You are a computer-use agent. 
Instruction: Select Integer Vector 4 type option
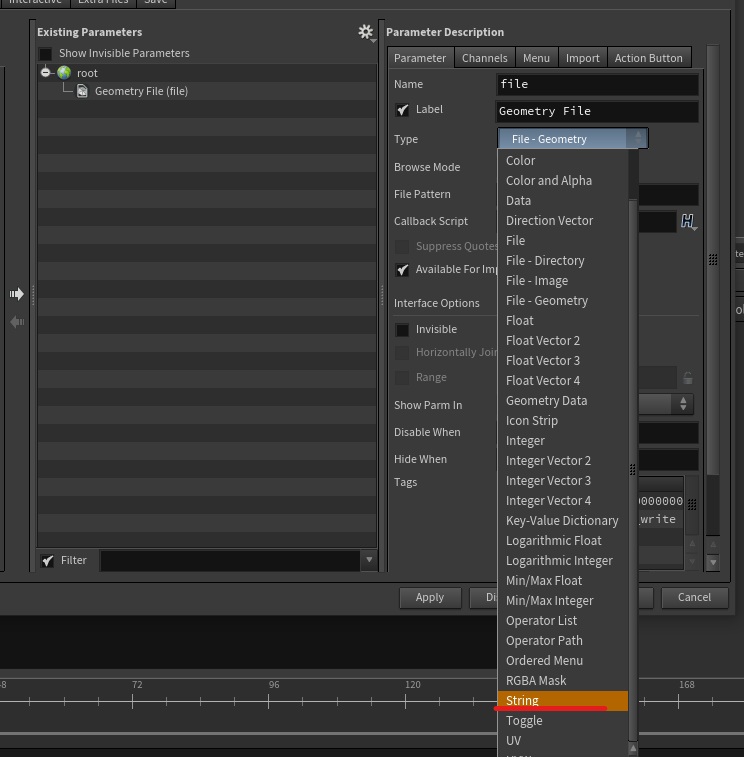pyautogui.click(x=563, y=501)
